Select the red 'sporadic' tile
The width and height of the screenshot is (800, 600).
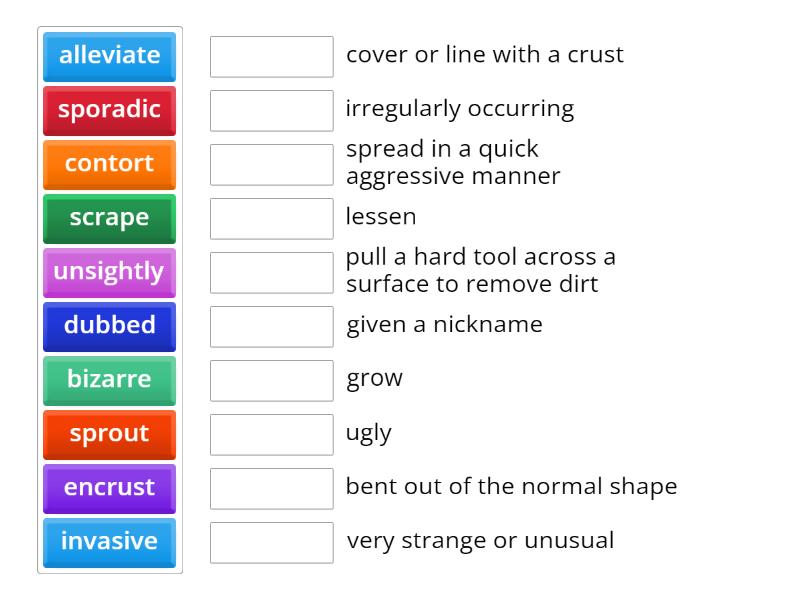(109, 110)
